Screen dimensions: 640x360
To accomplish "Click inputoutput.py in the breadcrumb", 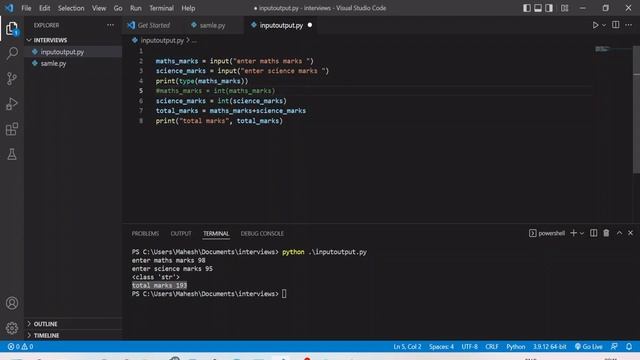I will [x=162, y=40].
